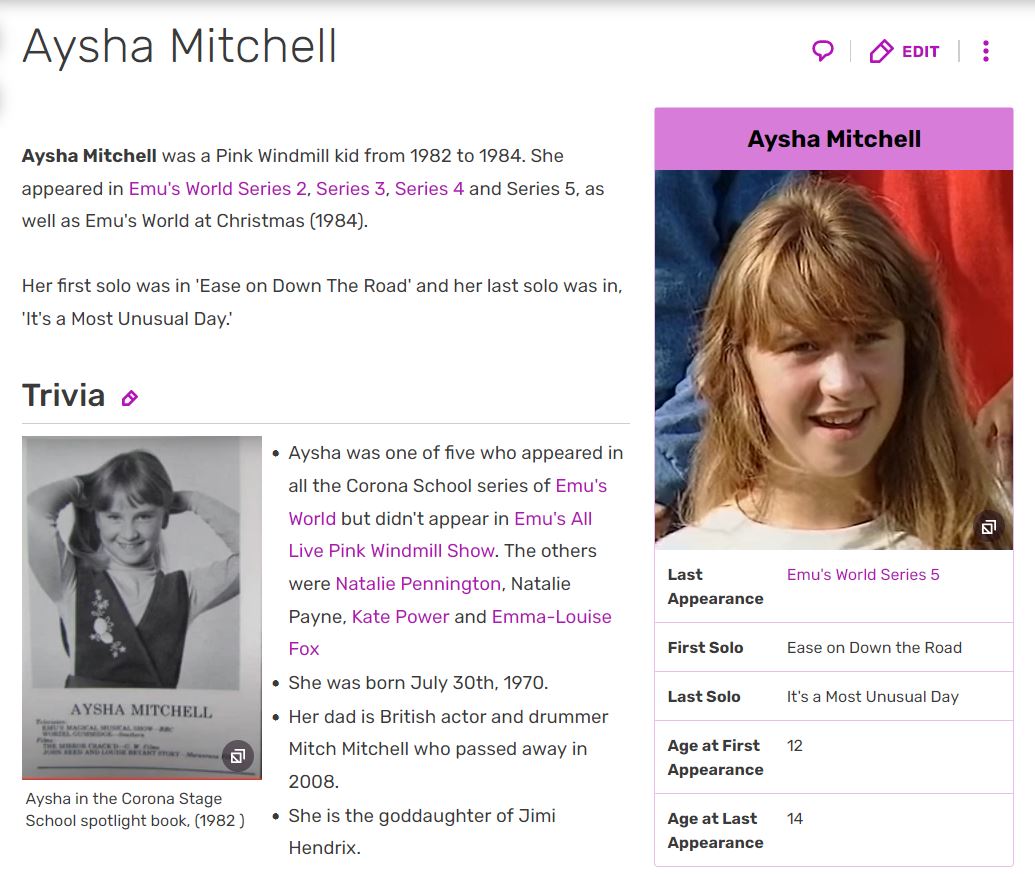Image resolution: width=1035 pixels, height=874 pixels.
Task: View the black-and-white Aysha Mitchell spotlight photo
Action: 142,607
